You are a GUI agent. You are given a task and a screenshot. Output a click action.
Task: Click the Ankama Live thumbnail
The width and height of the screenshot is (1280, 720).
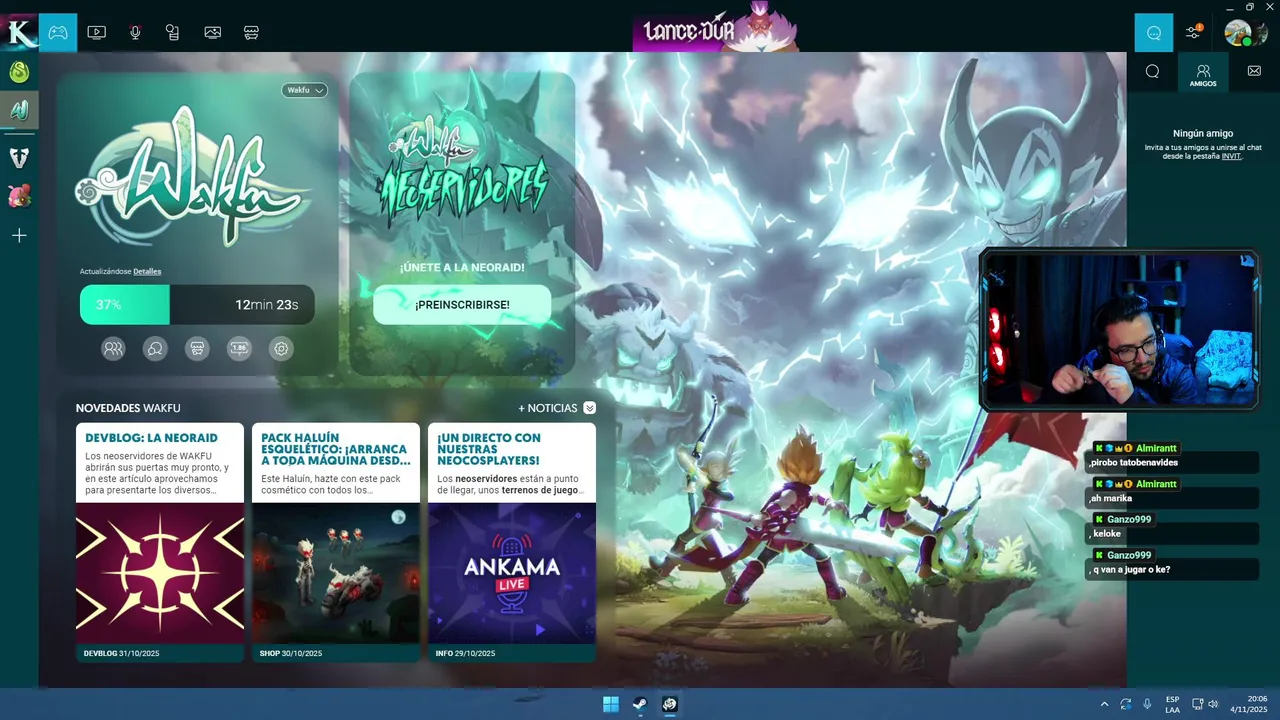512,573
